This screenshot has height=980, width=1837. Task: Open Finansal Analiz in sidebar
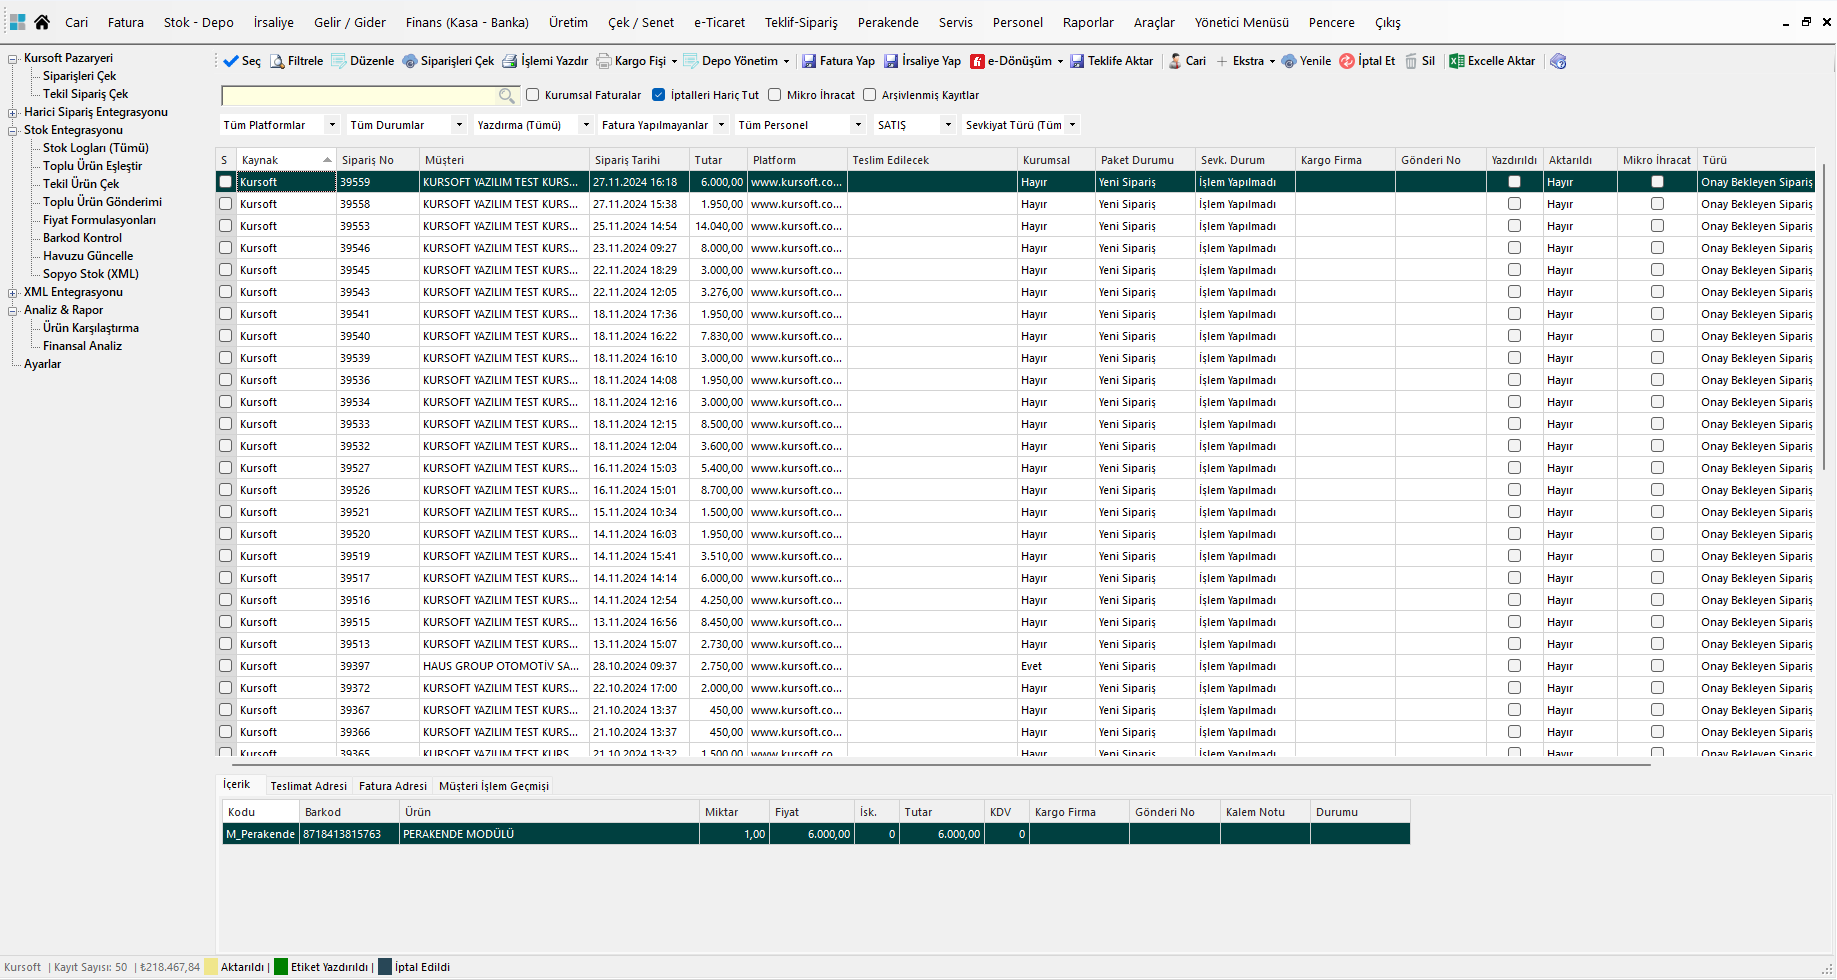click(x=82, y=346)
